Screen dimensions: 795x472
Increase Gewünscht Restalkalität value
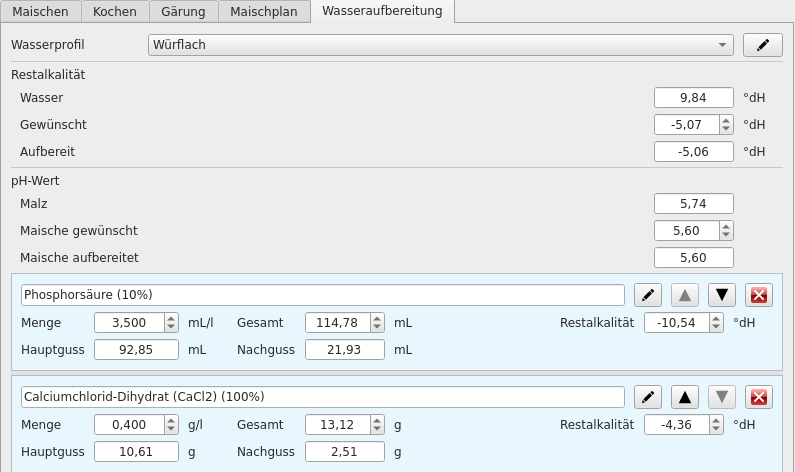tap(725, 120)
